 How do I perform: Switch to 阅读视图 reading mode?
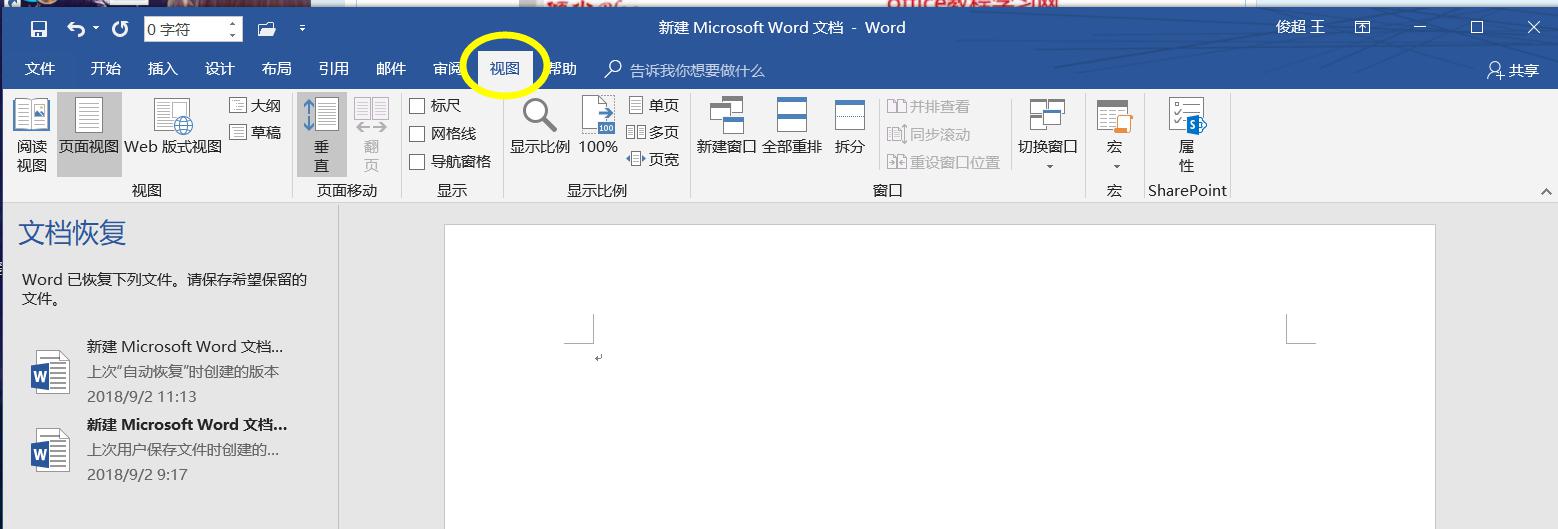tap(32, 135)
